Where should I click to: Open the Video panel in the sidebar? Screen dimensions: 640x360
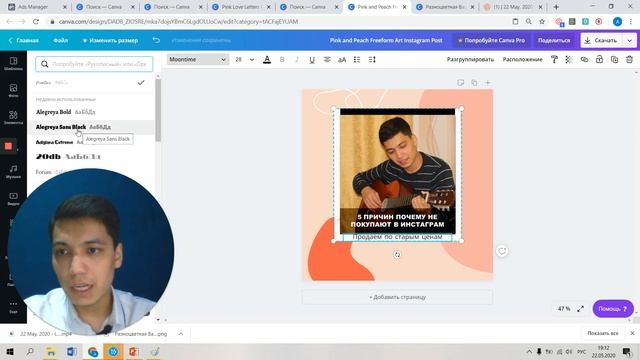coord(13,198)
